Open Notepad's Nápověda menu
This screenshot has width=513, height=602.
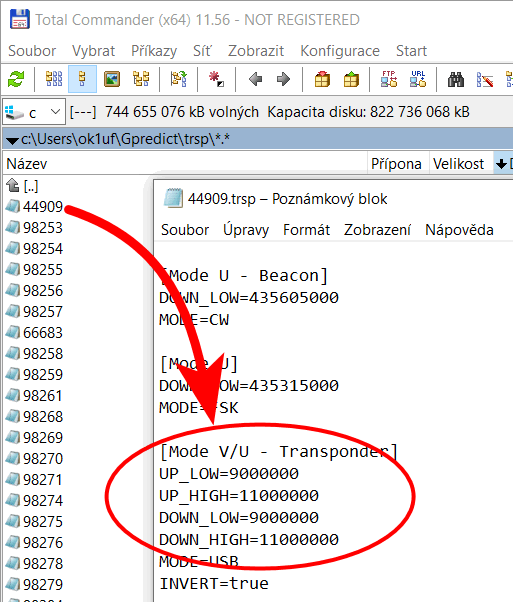459,230
